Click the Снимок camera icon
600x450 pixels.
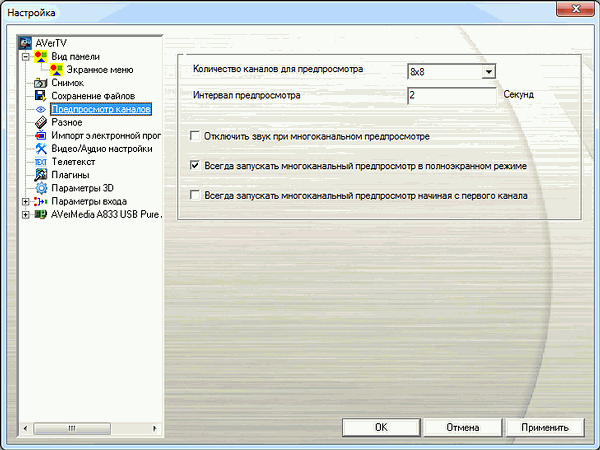point(41,83)
